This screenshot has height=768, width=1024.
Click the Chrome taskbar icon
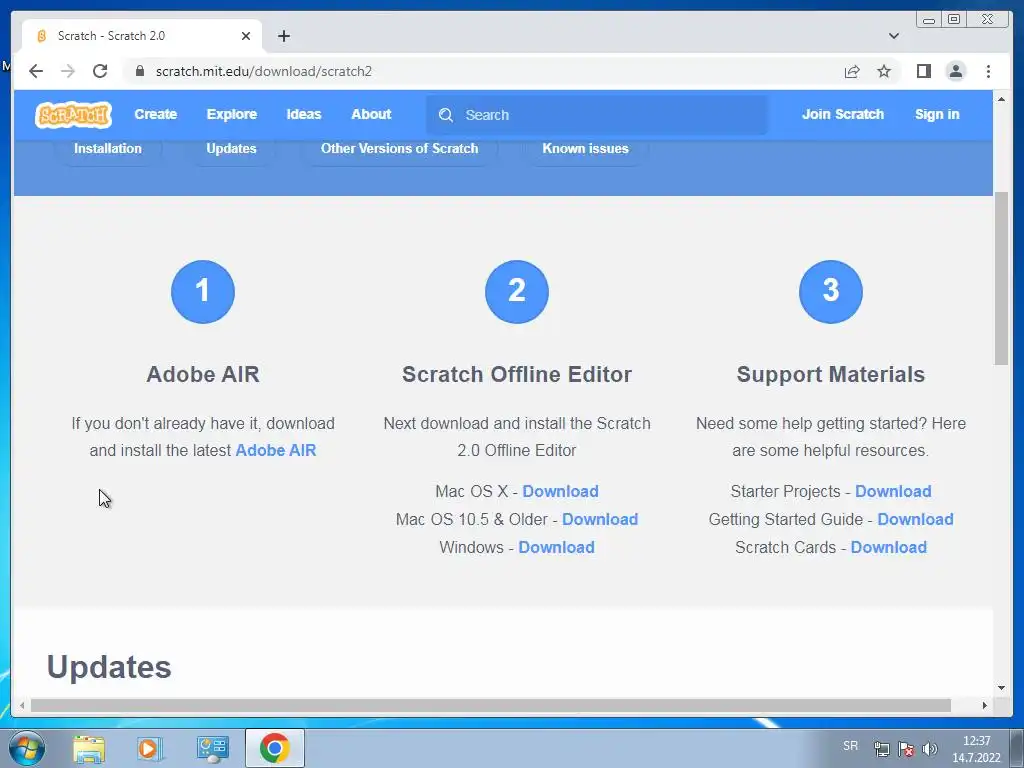coord(274,748)
